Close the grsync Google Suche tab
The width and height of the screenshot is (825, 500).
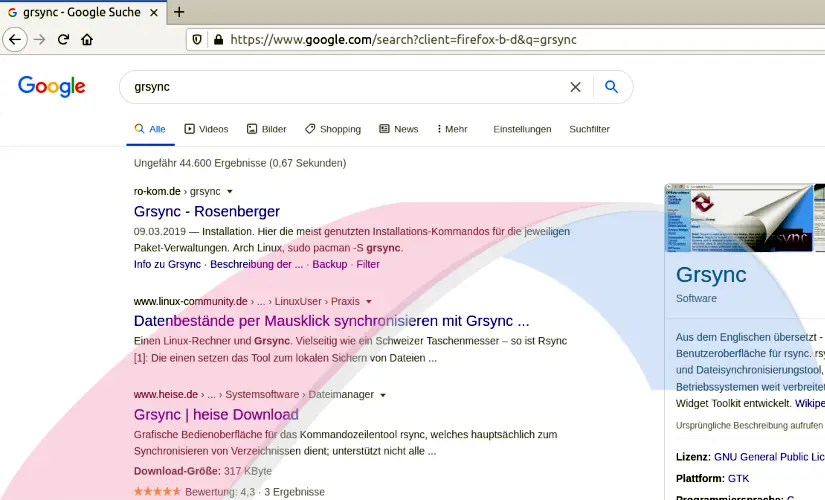tap(154, 12)
